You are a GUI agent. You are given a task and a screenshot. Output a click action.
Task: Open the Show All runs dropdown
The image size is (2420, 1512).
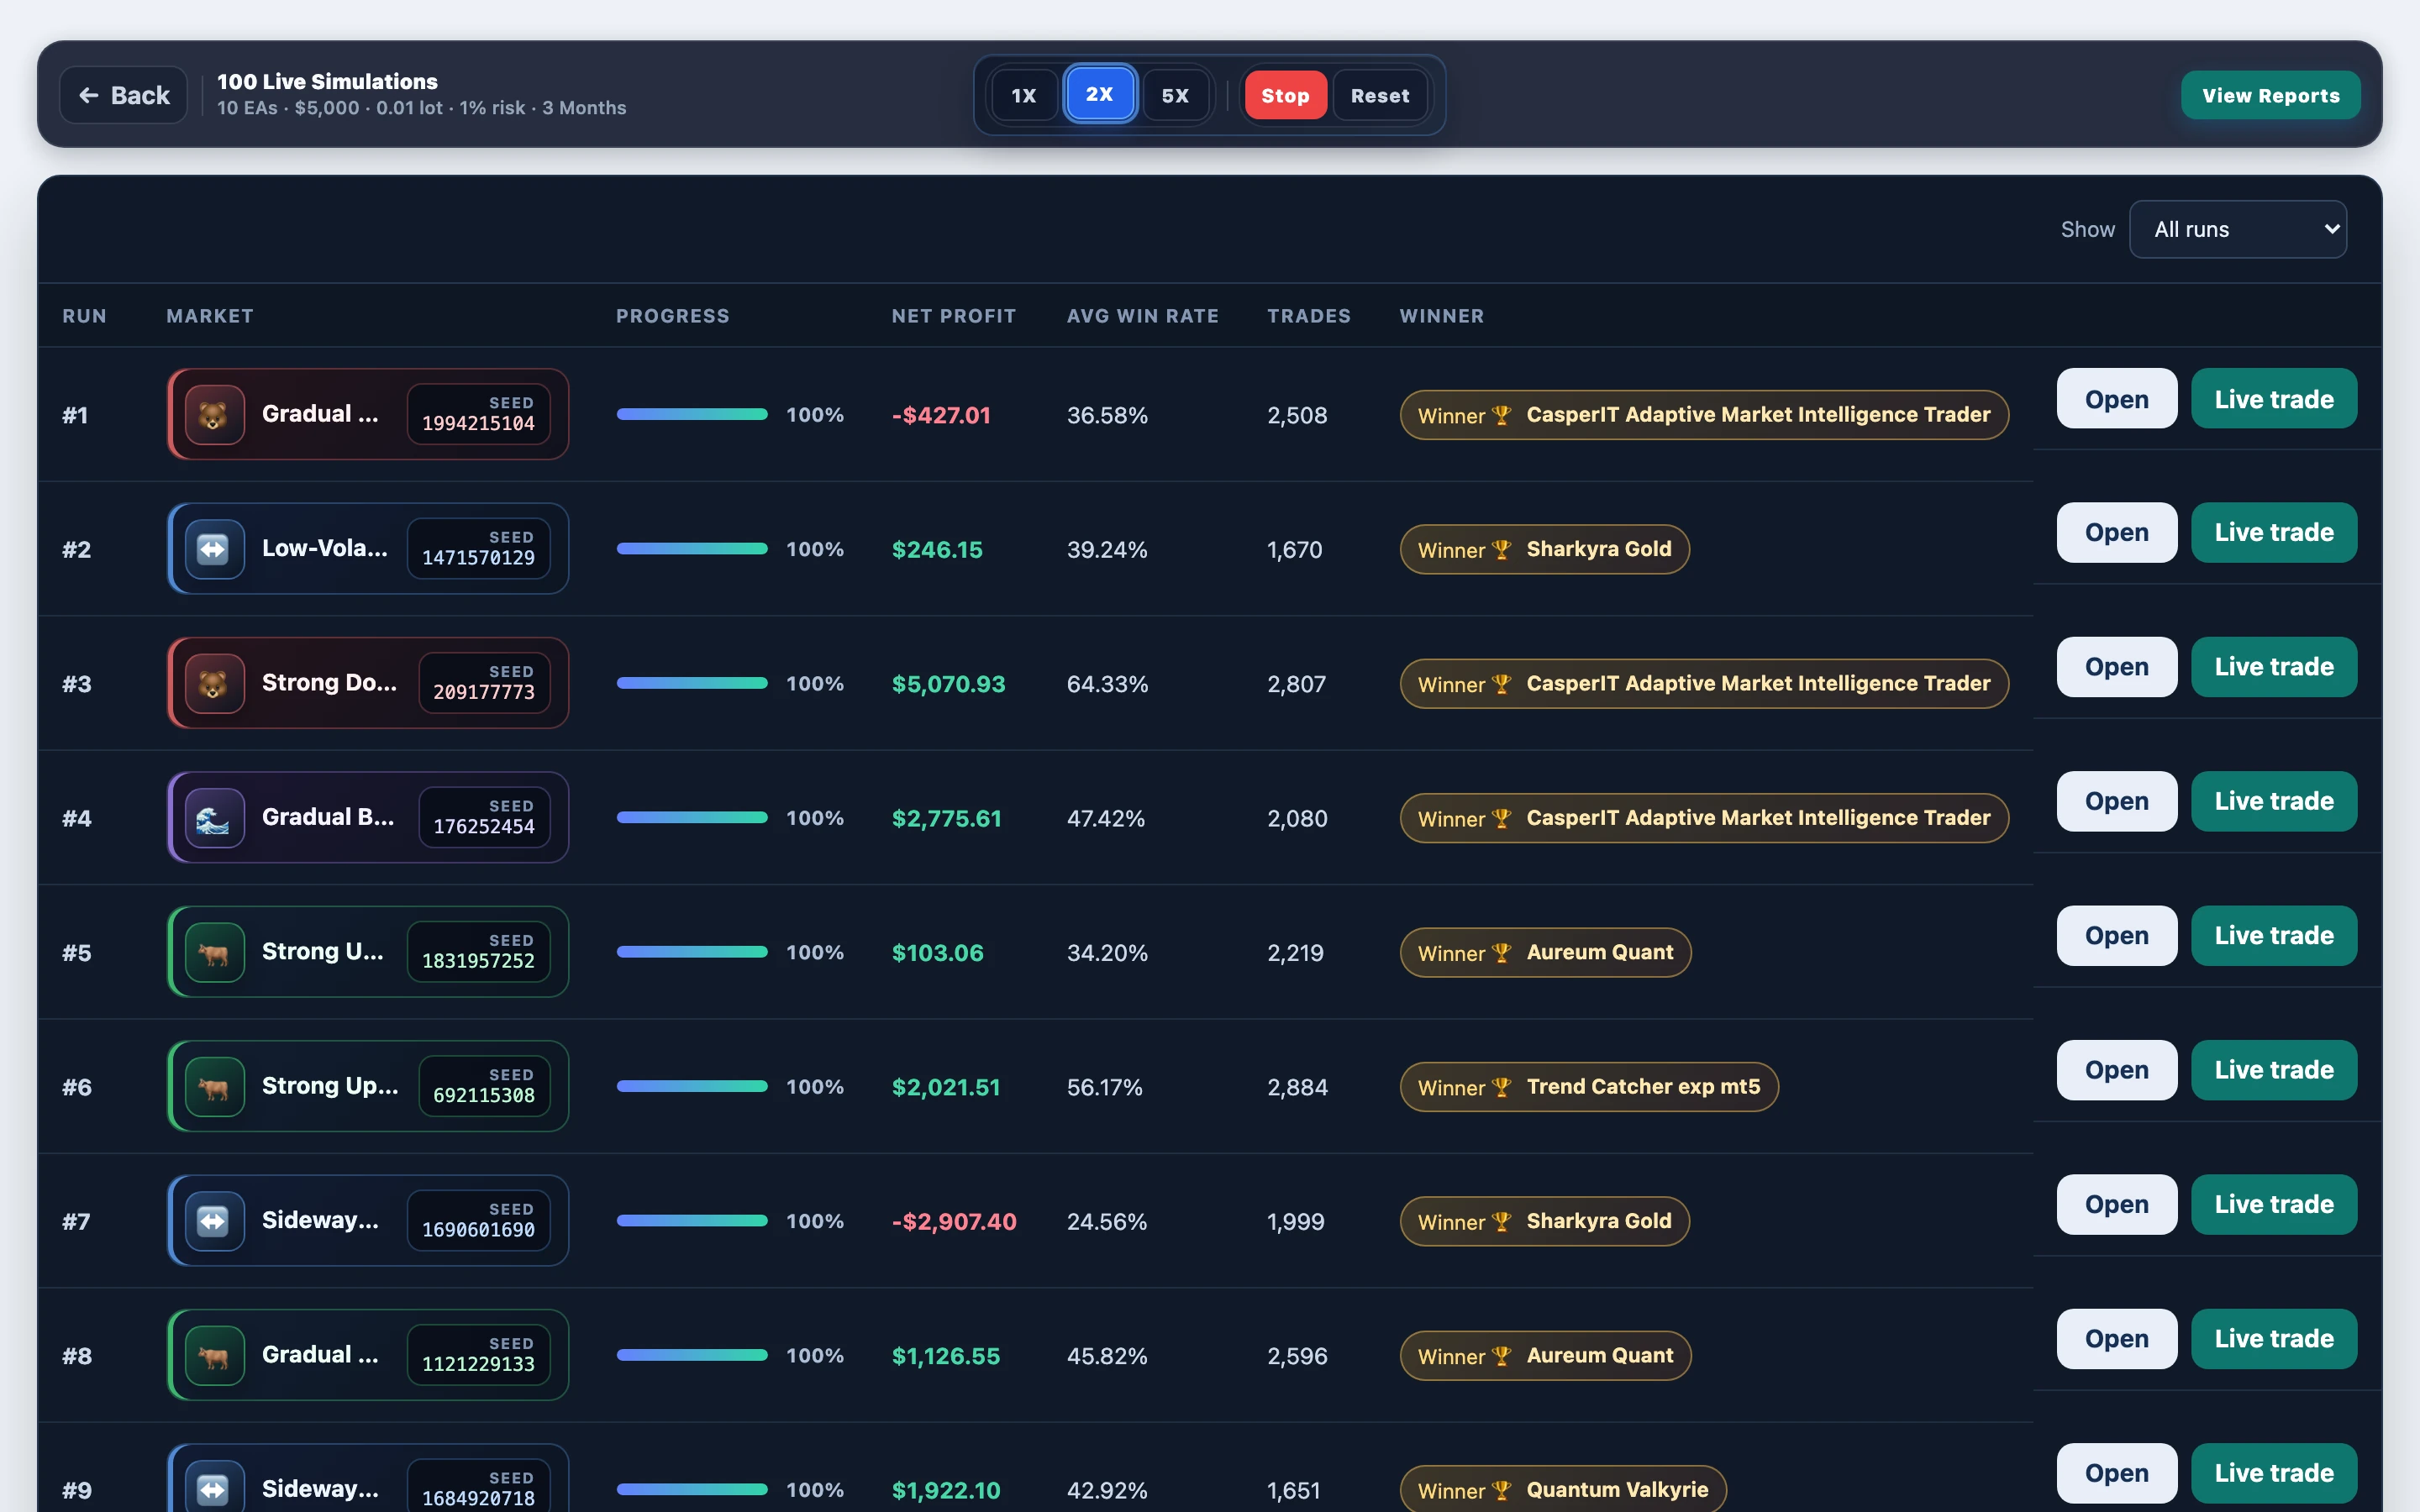coord(2238,229)
